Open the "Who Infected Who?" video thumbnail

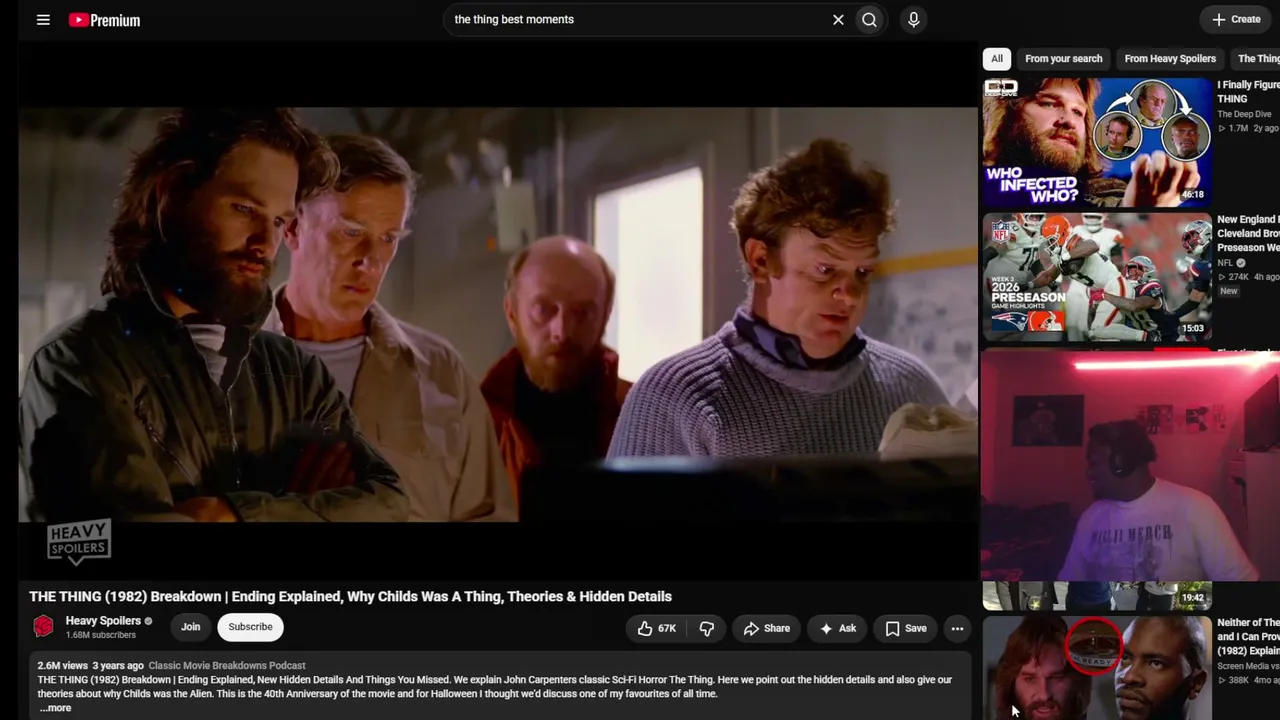[1097, 142]
